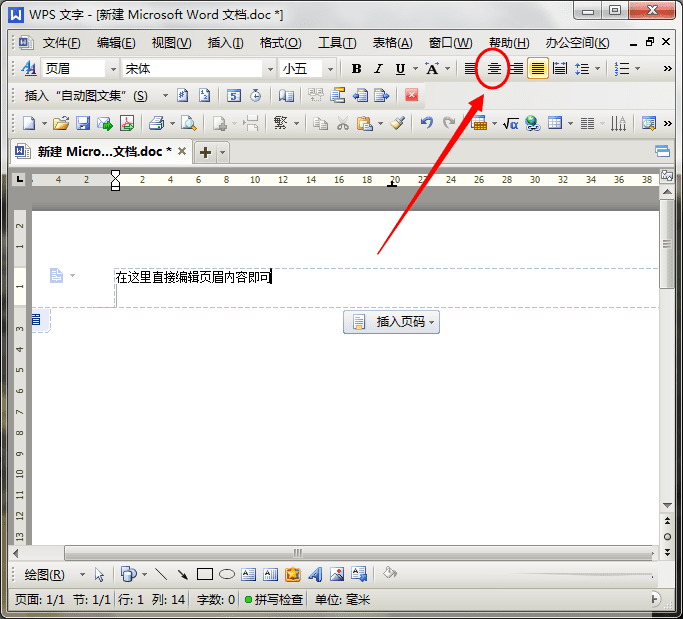Select the arrow drawing tool
Image resolution: width=683 pixels, height=619 pixels.
pyautogui.click(x=183, y=575)
